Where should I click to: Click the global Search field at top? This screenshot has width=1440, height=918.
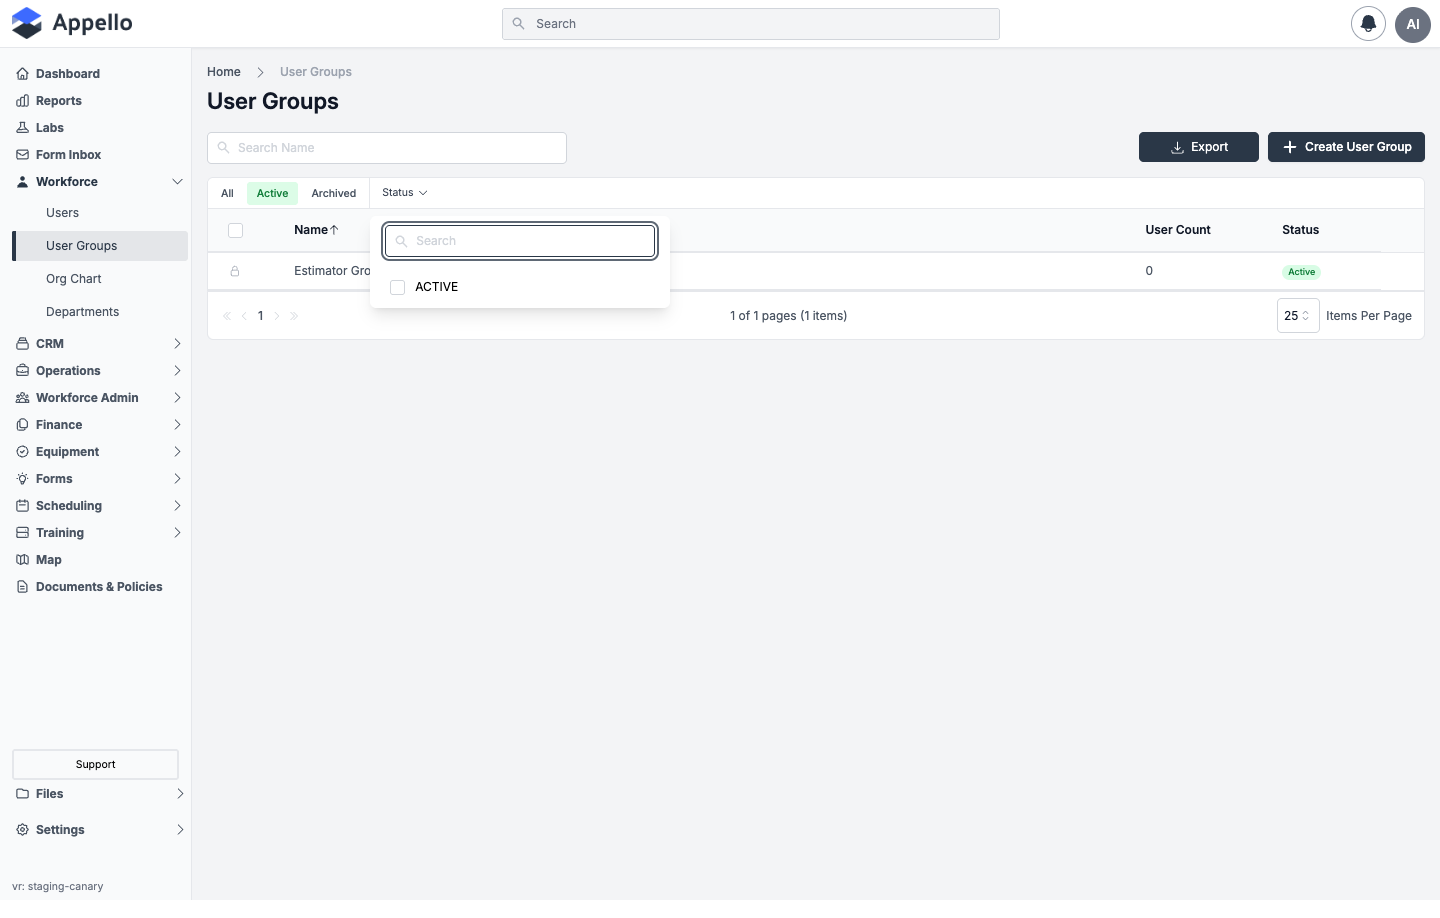pyautogui.click(x=751, y=24)
